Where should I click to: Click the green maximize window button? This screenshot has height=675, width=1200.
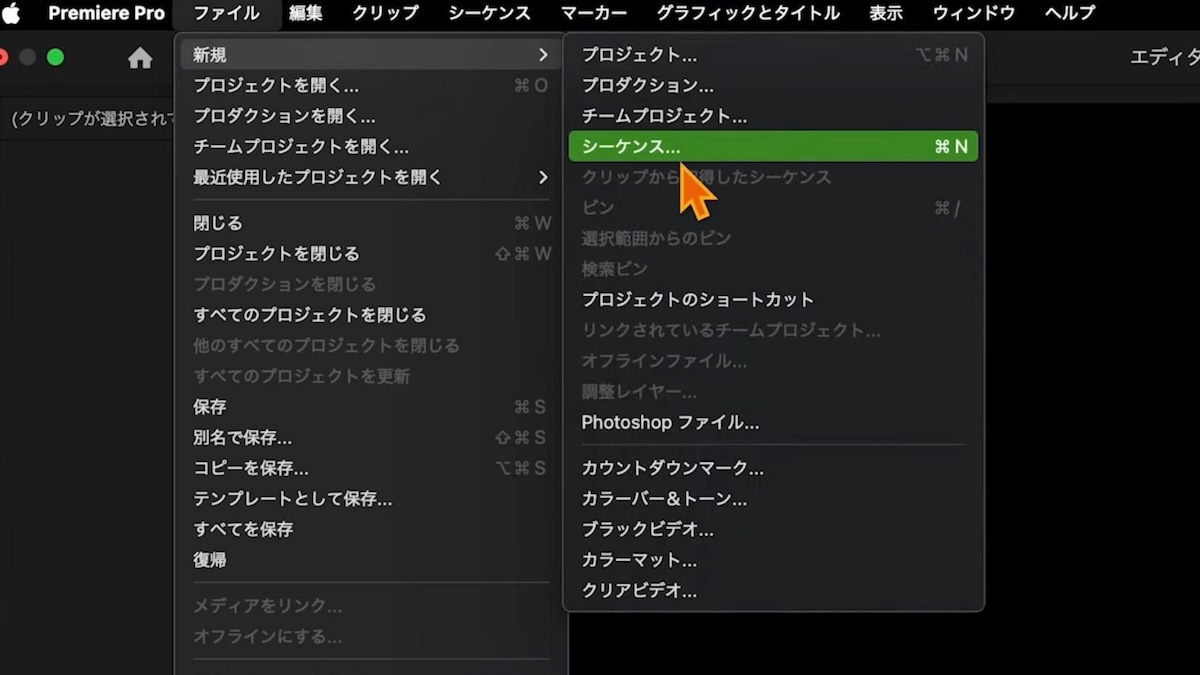(56, 57)
